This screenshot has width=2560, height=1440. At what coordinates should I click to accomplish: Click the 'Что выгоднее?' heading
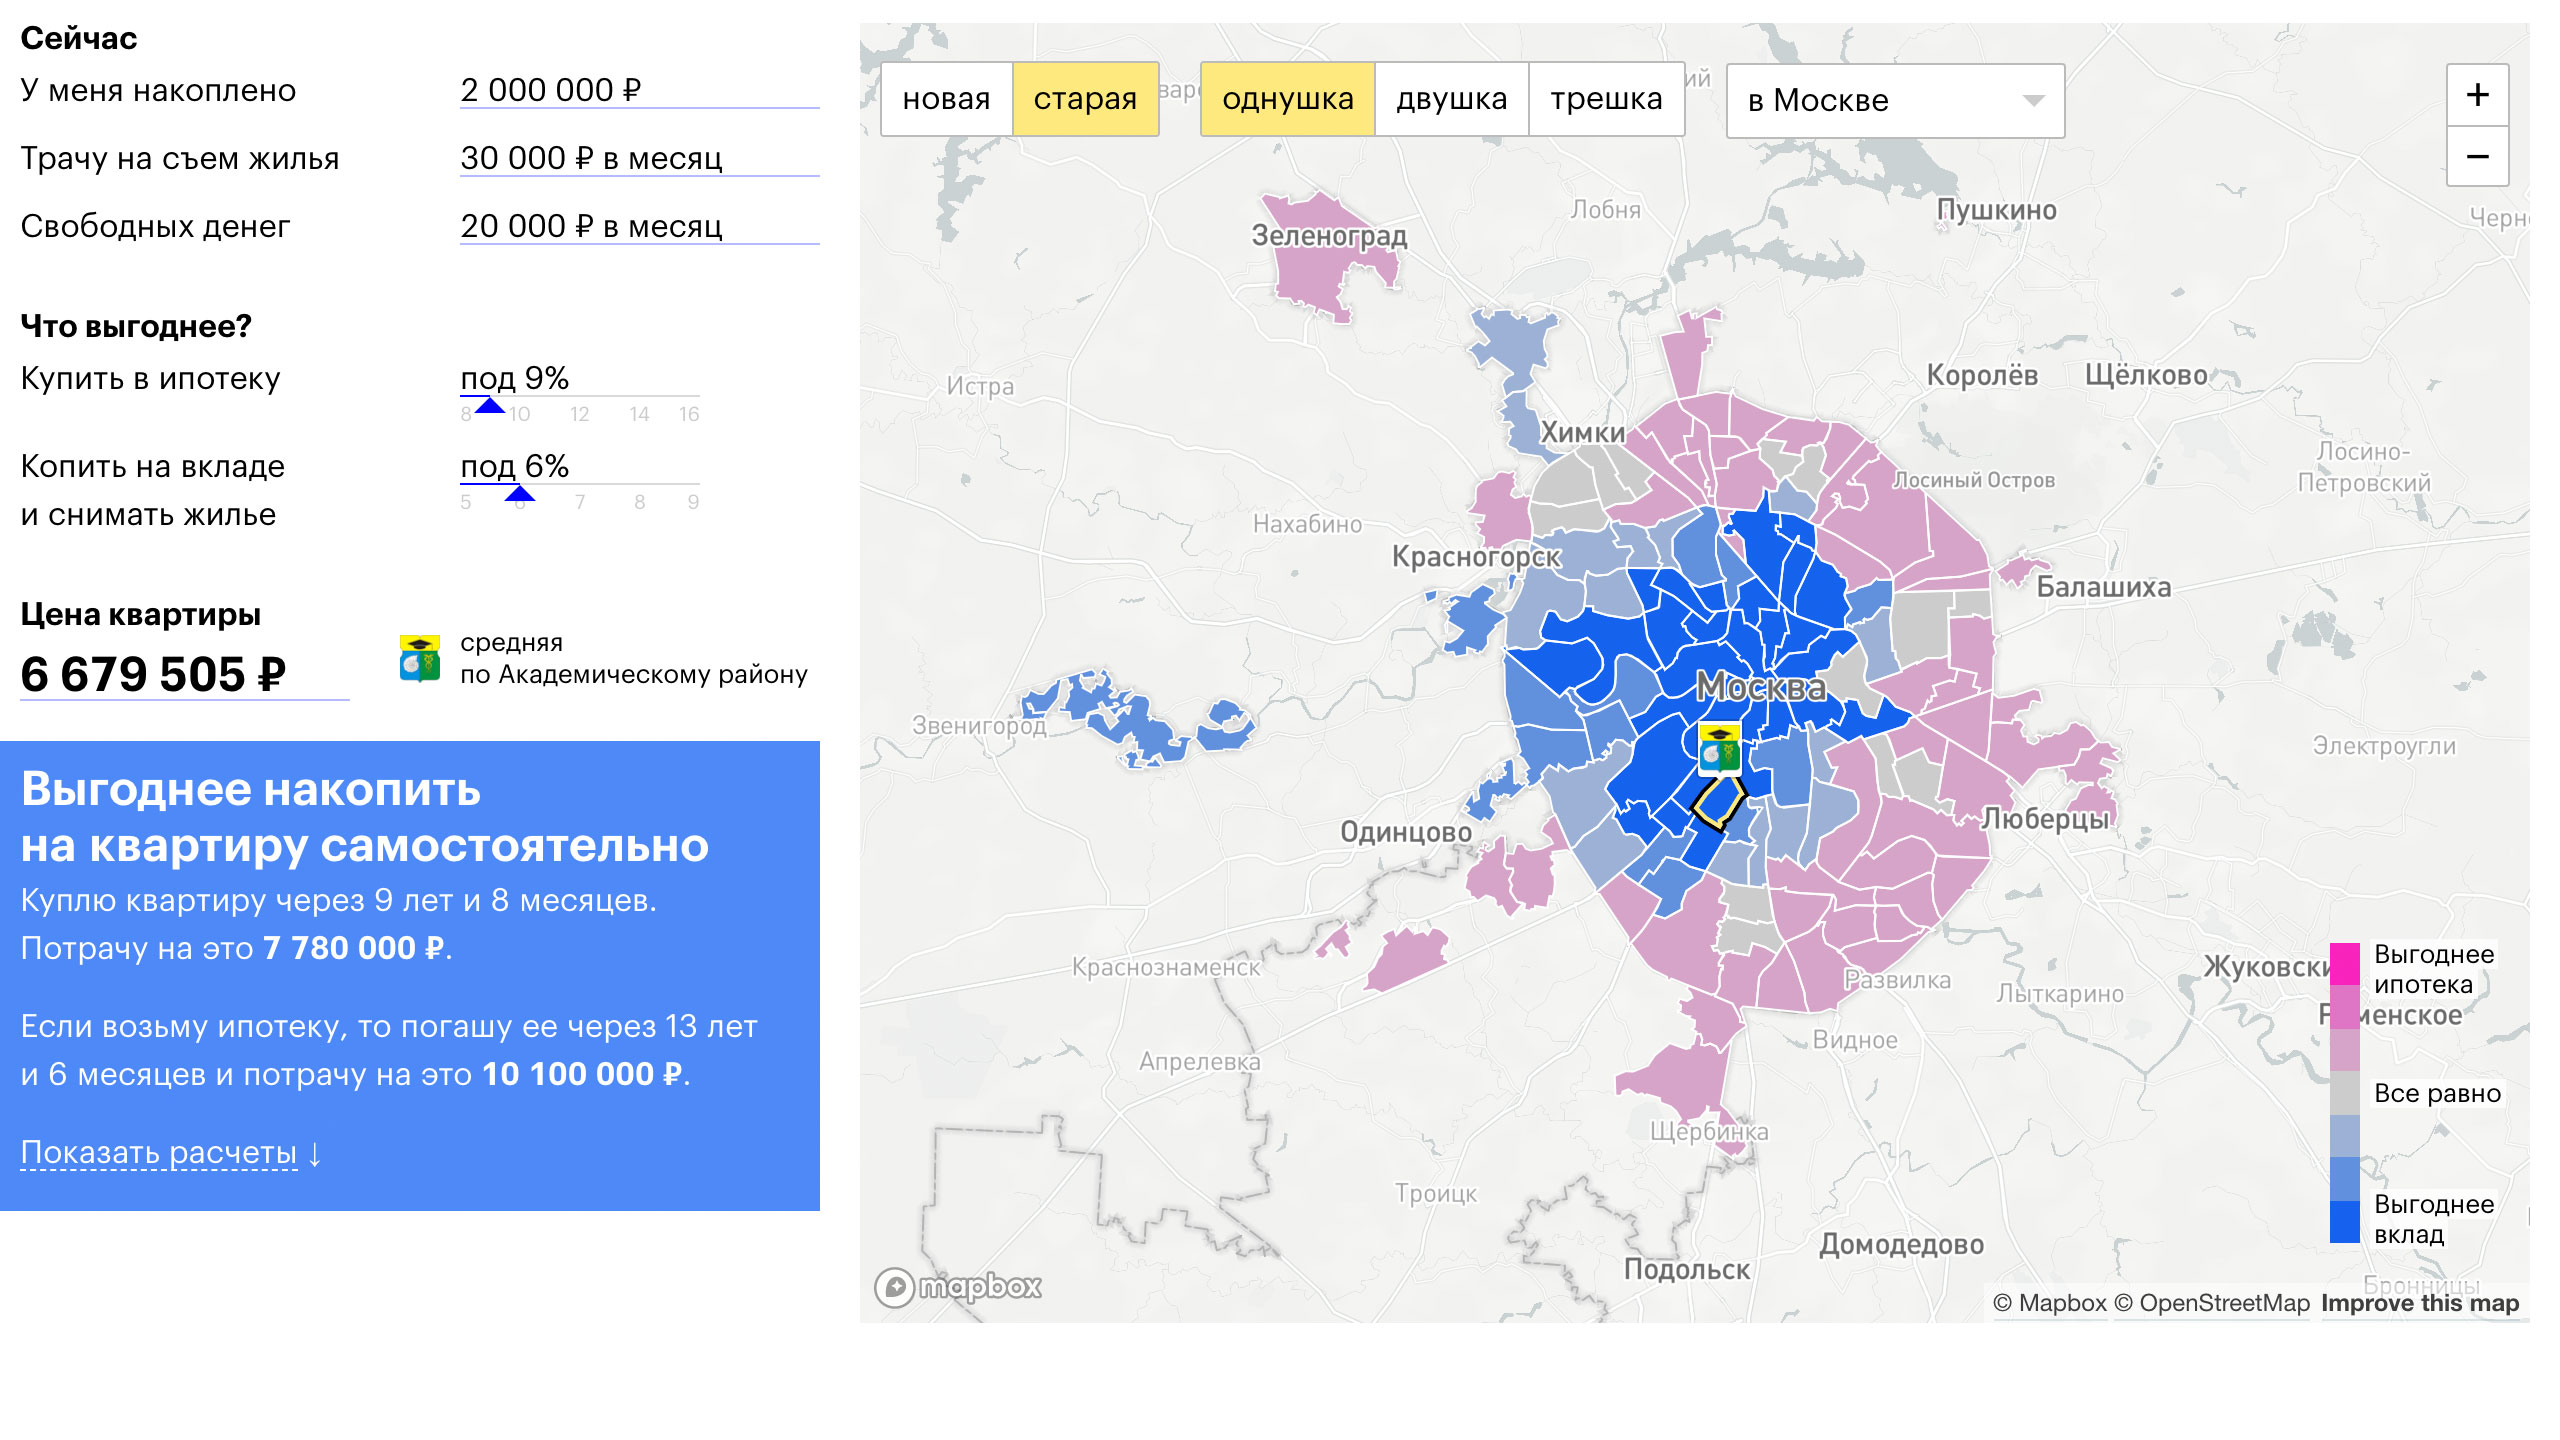(x=136, y=326)
